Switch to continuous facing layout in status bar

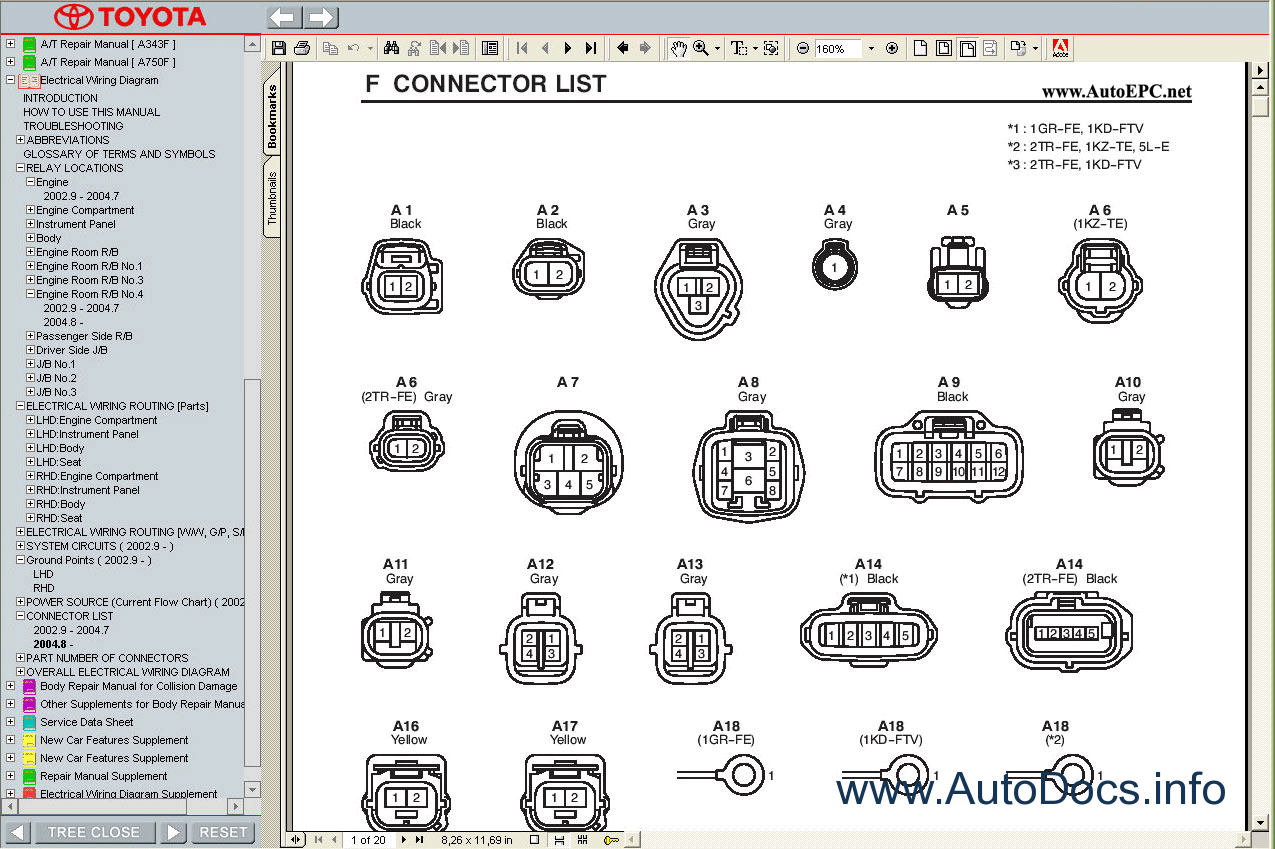click(x=583, y=840)
